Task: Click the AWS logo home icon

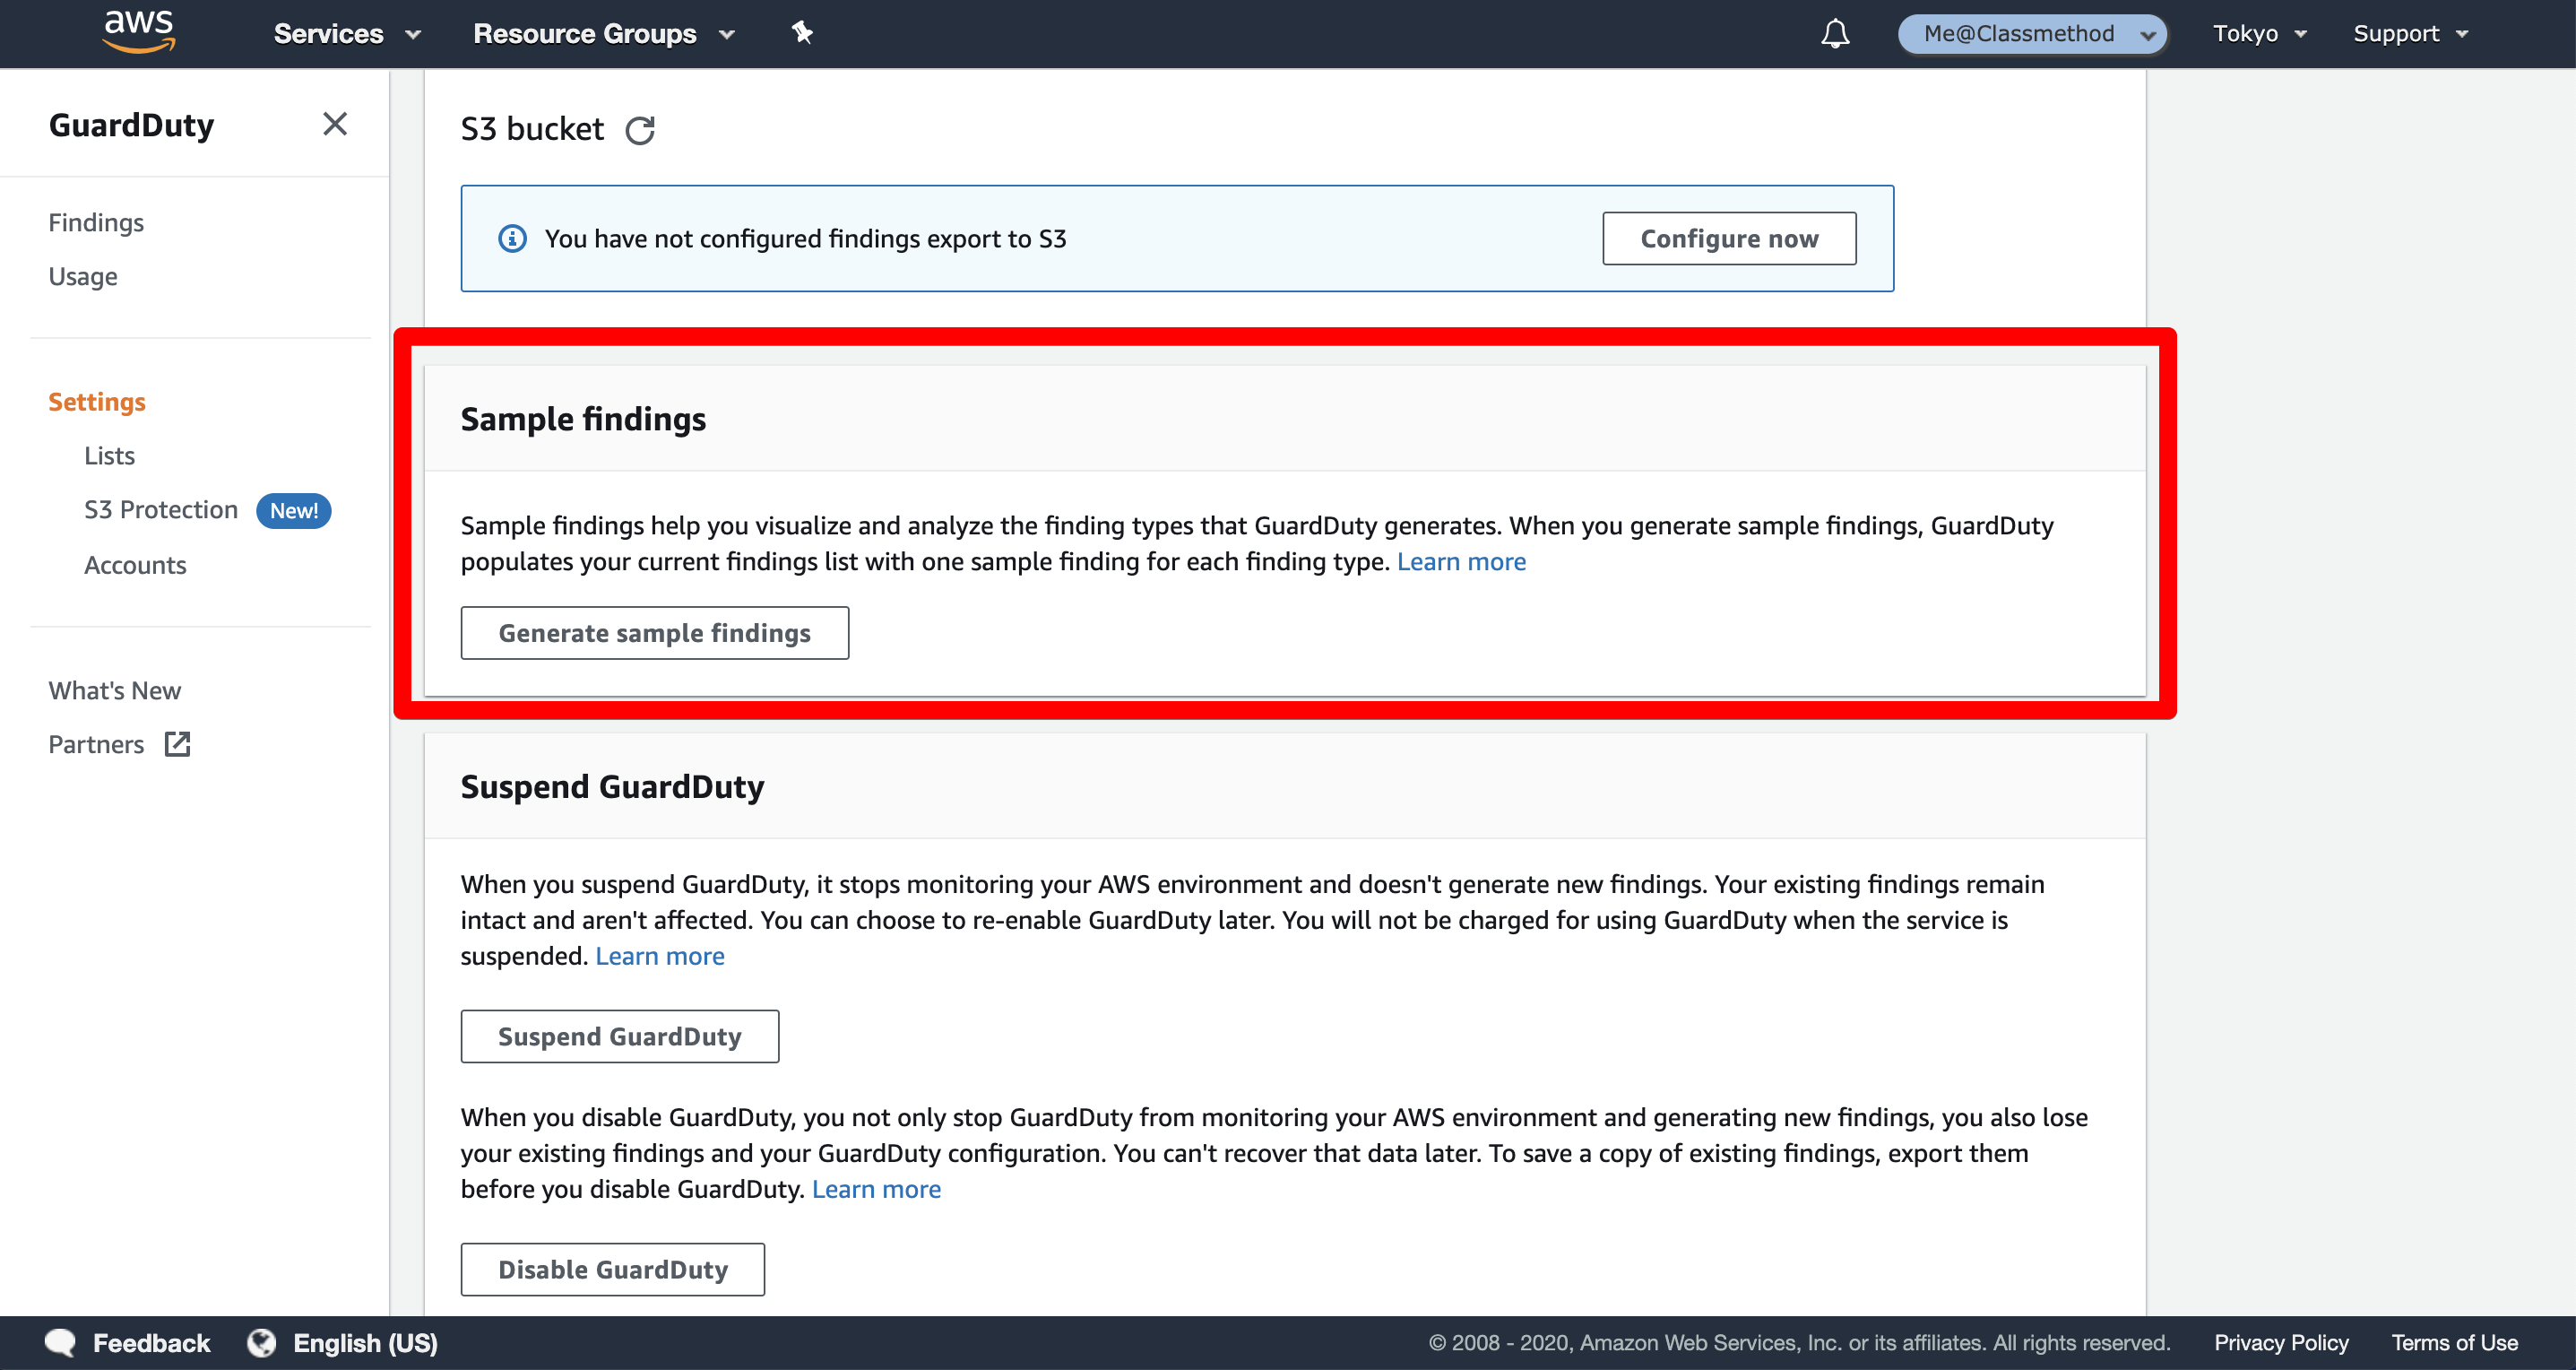Action: click(139, 32)
